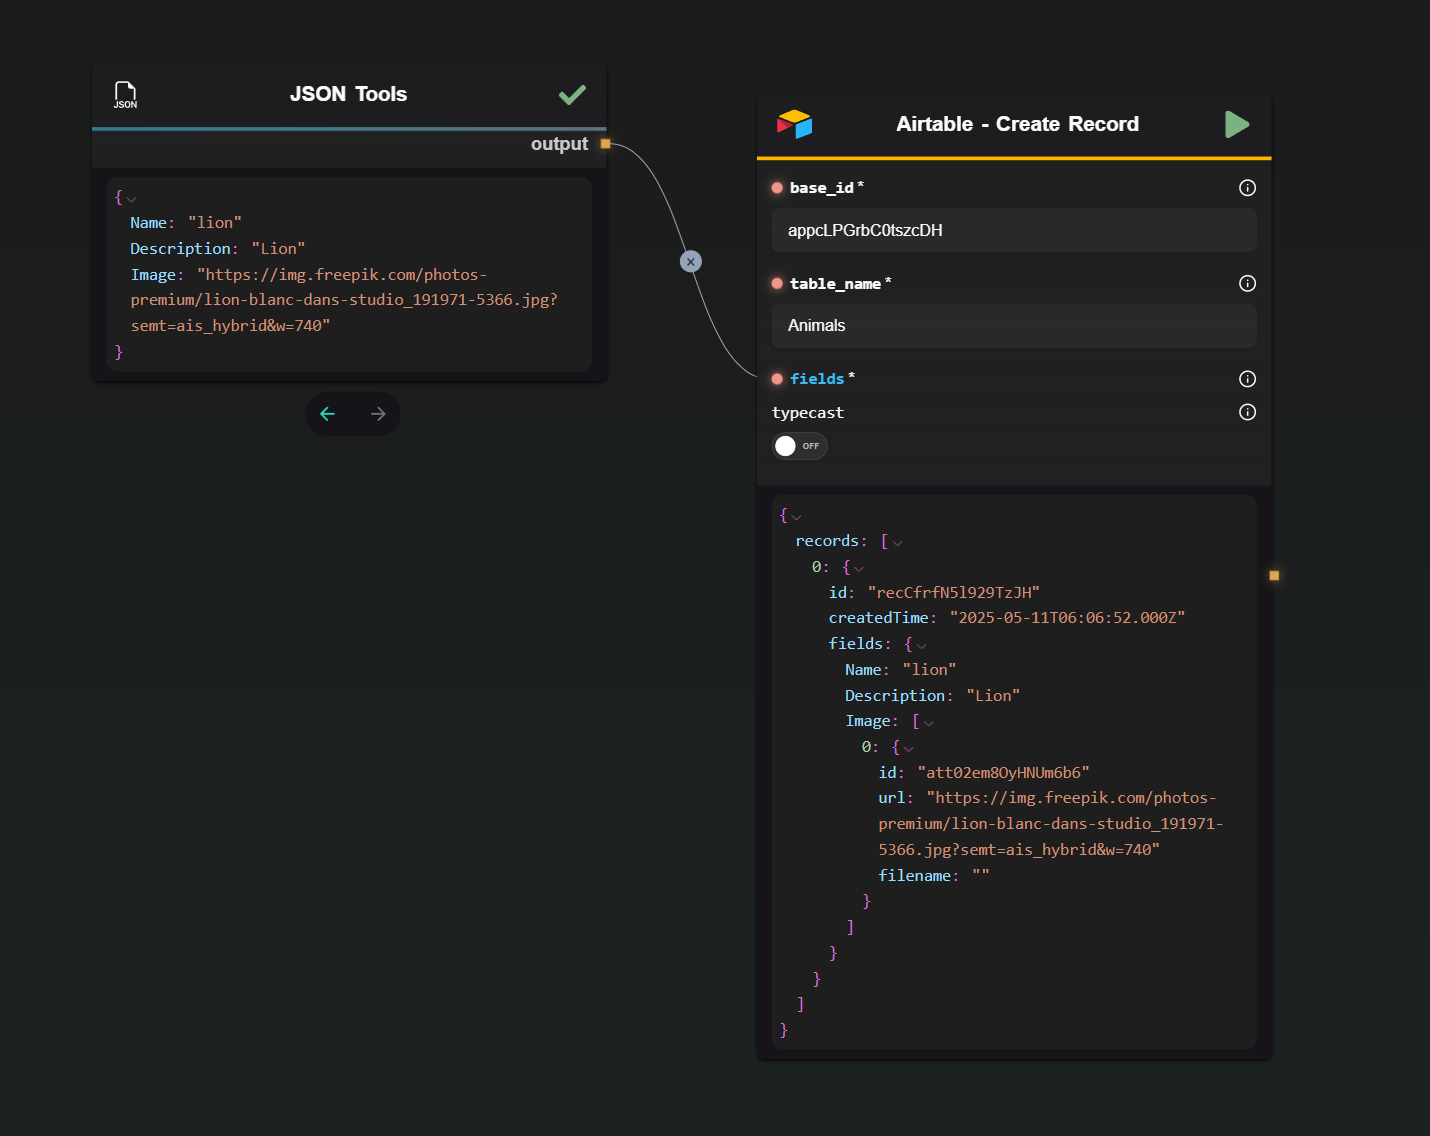Viewport: 1430px width, 1136px height.
Task: Click the typecast parameter label
Action: point(808,413)
